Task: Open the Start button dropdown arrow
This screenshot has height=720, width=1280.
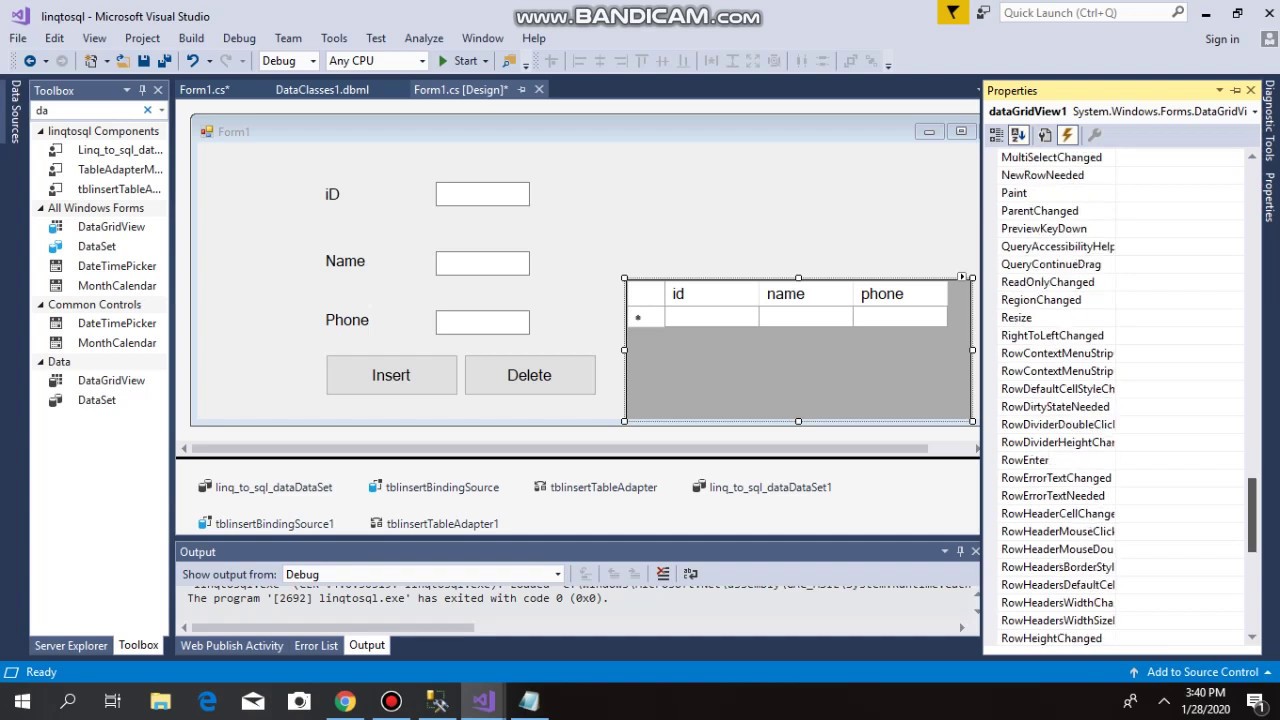Action: (x=485, y=61)
